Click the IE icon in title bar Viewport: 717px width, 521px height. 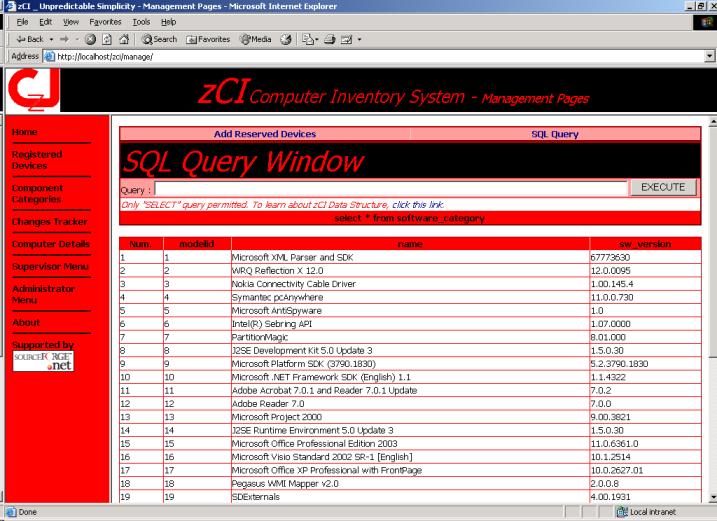[x=10, y=6]
